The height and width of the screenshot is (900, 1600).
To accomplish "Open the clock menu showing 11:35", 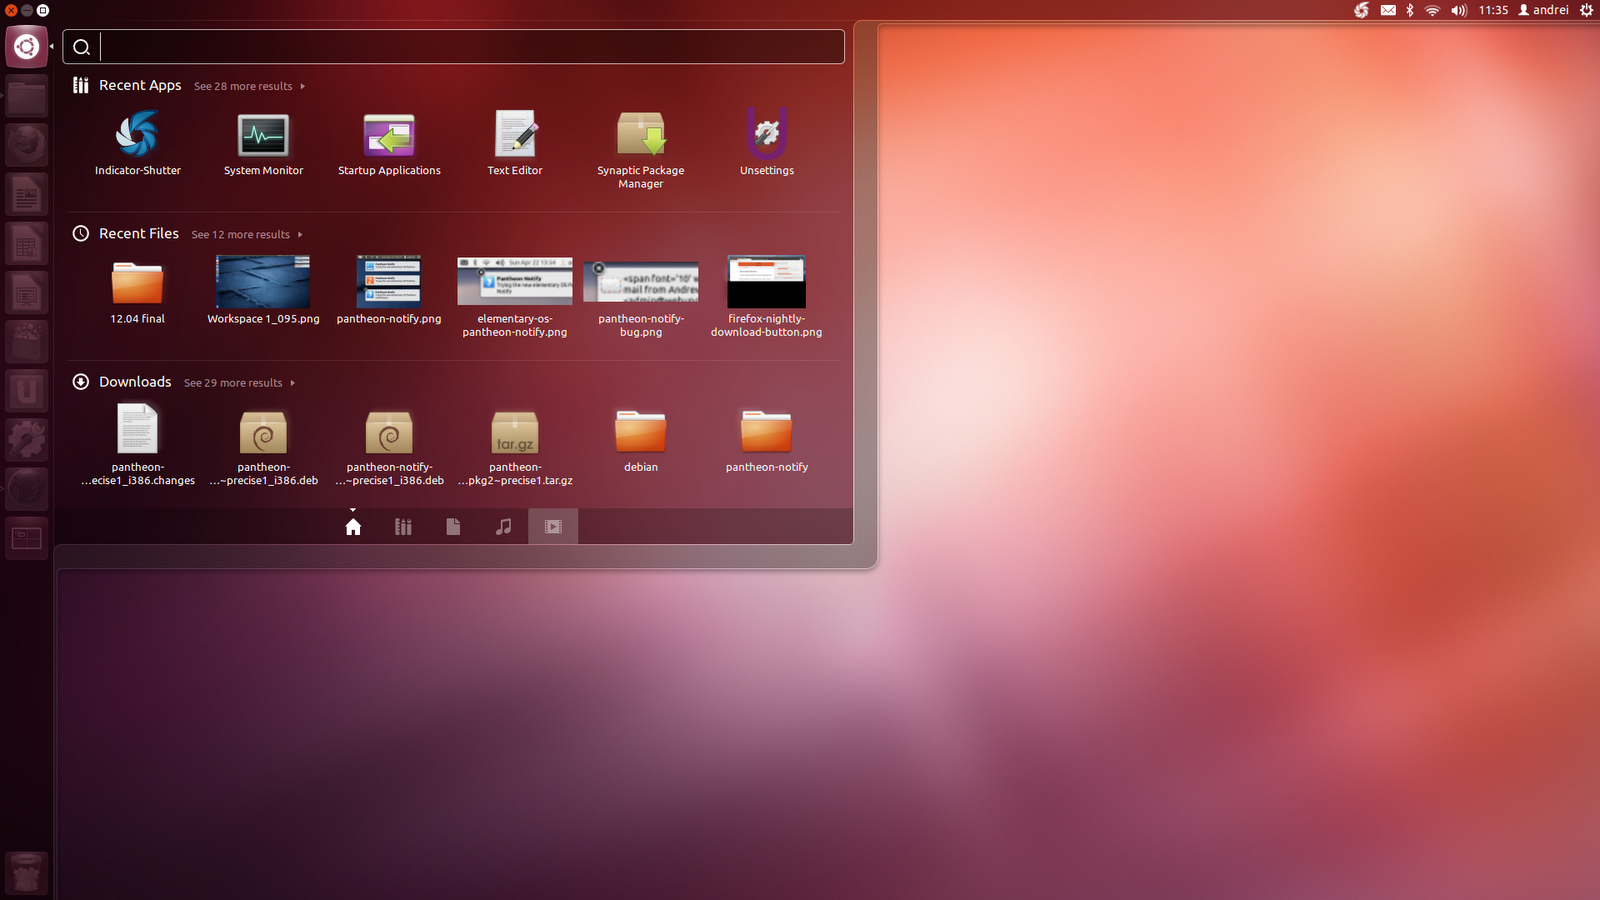I will tap(1493, 10).
